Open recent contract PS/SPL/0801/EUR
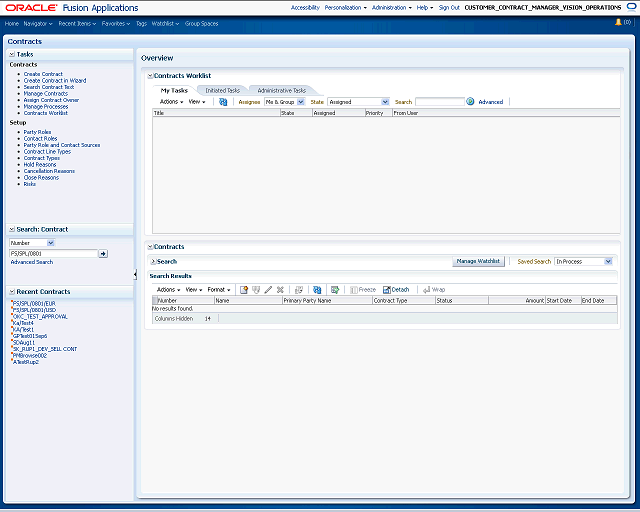 click(34, 304)
